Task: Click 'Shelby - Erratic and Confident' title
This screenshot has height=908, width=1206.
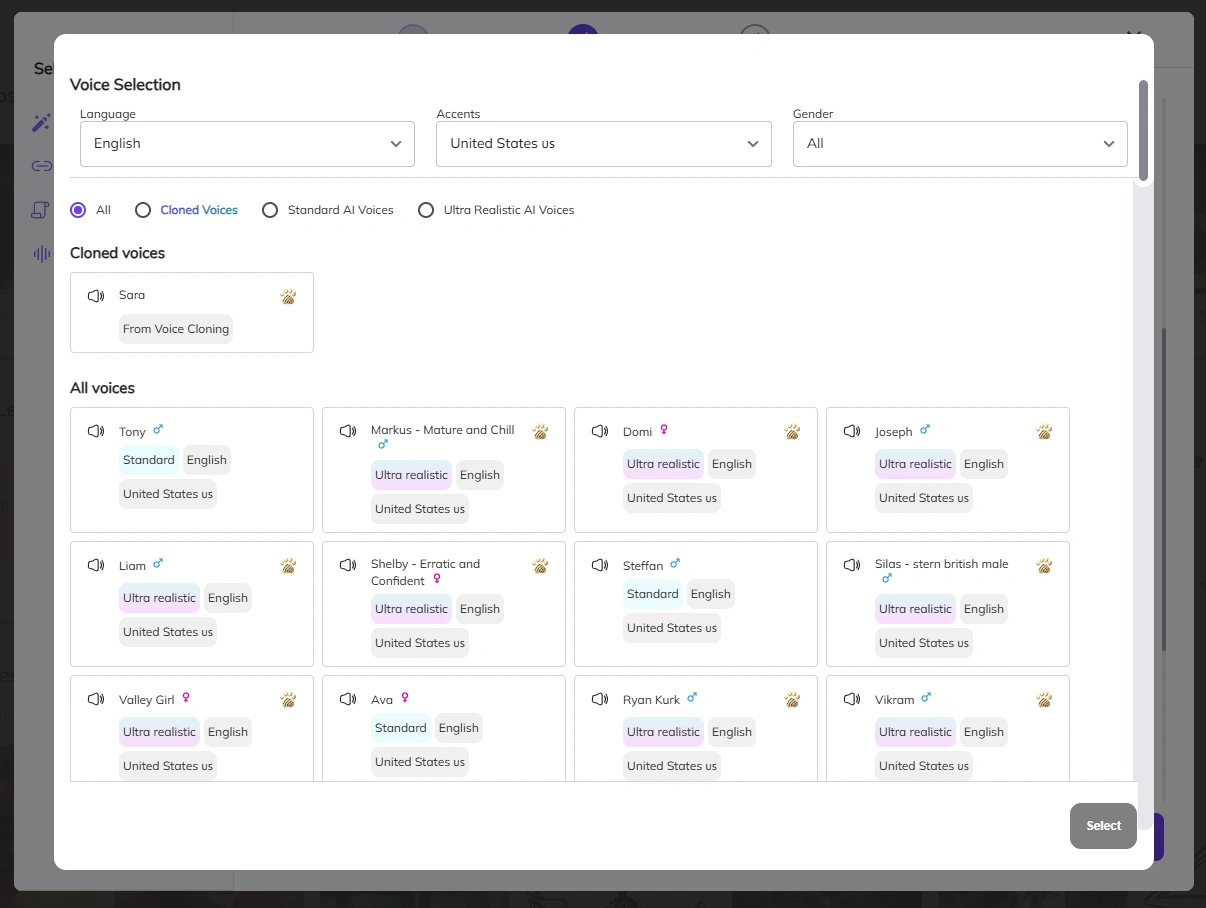Action: pos(425,572)
